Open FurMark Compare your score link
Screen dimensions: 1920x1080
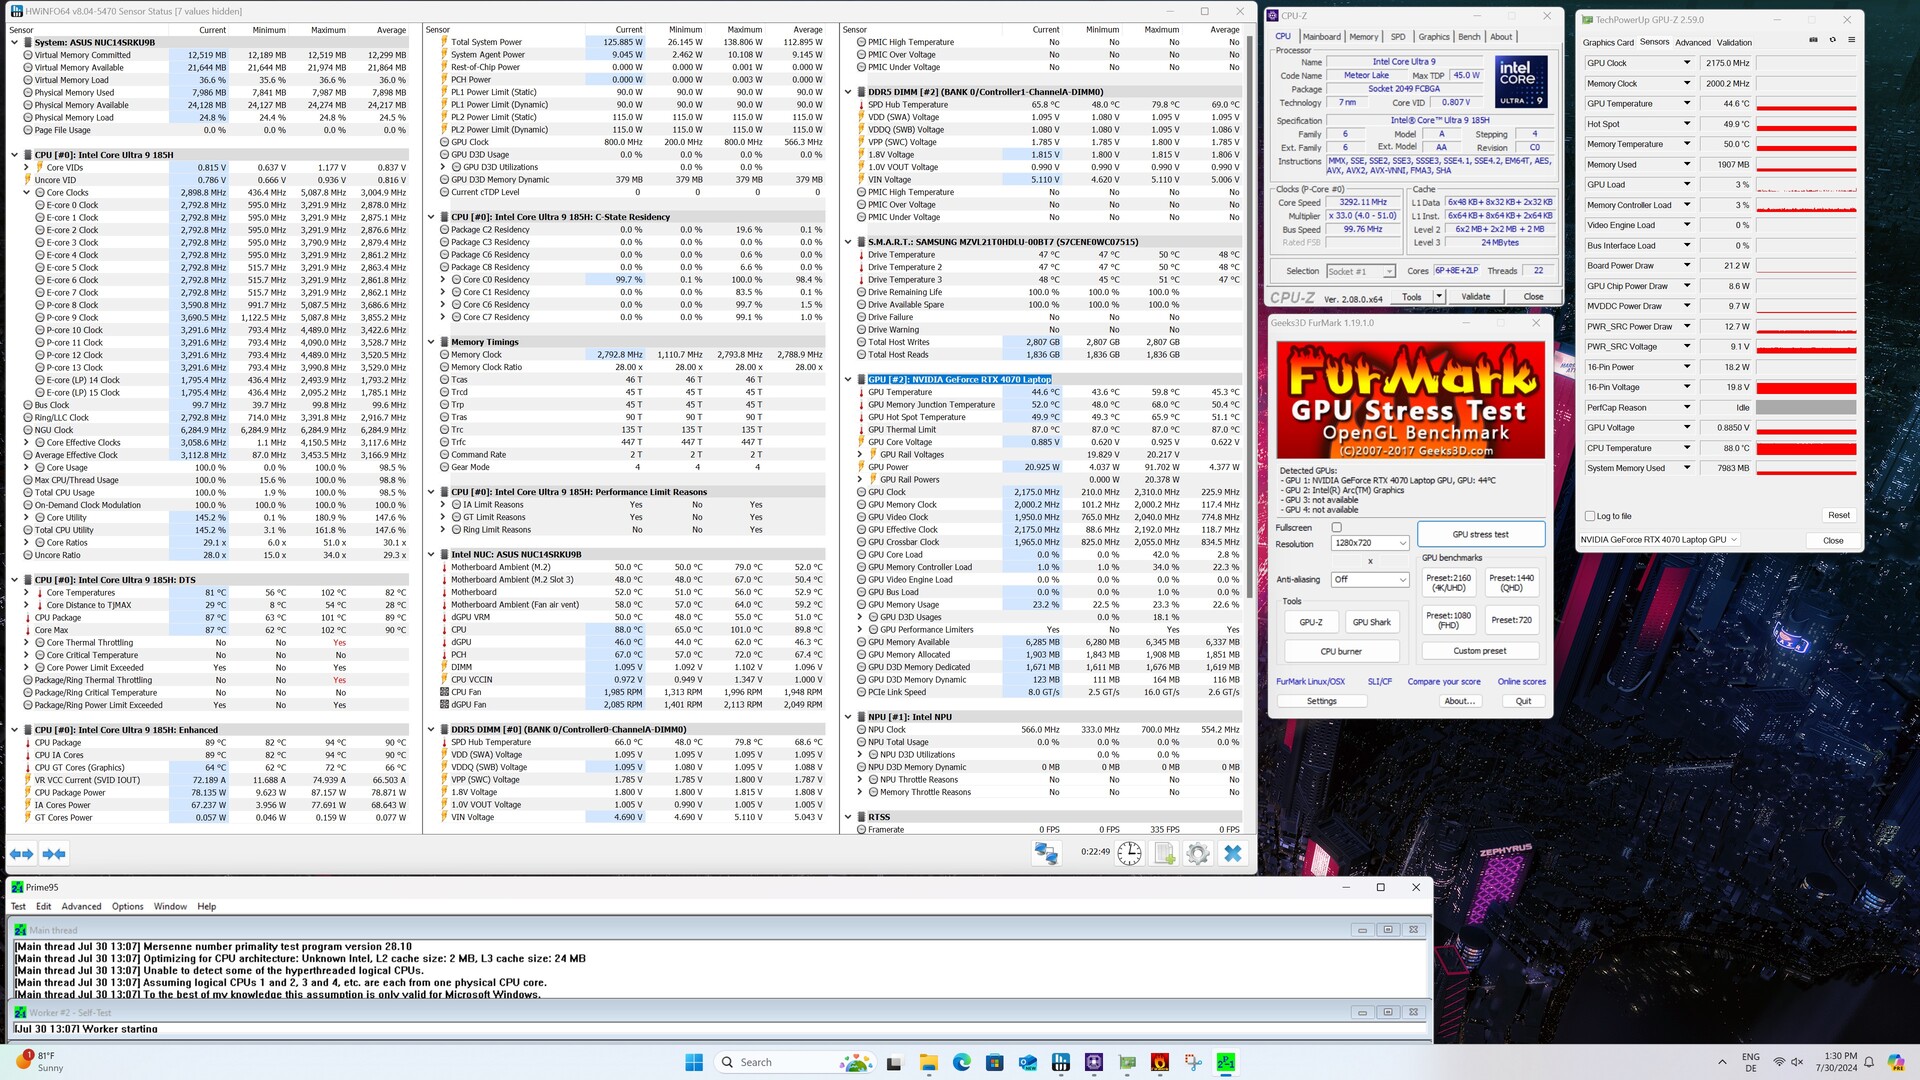click(1443, 681)
